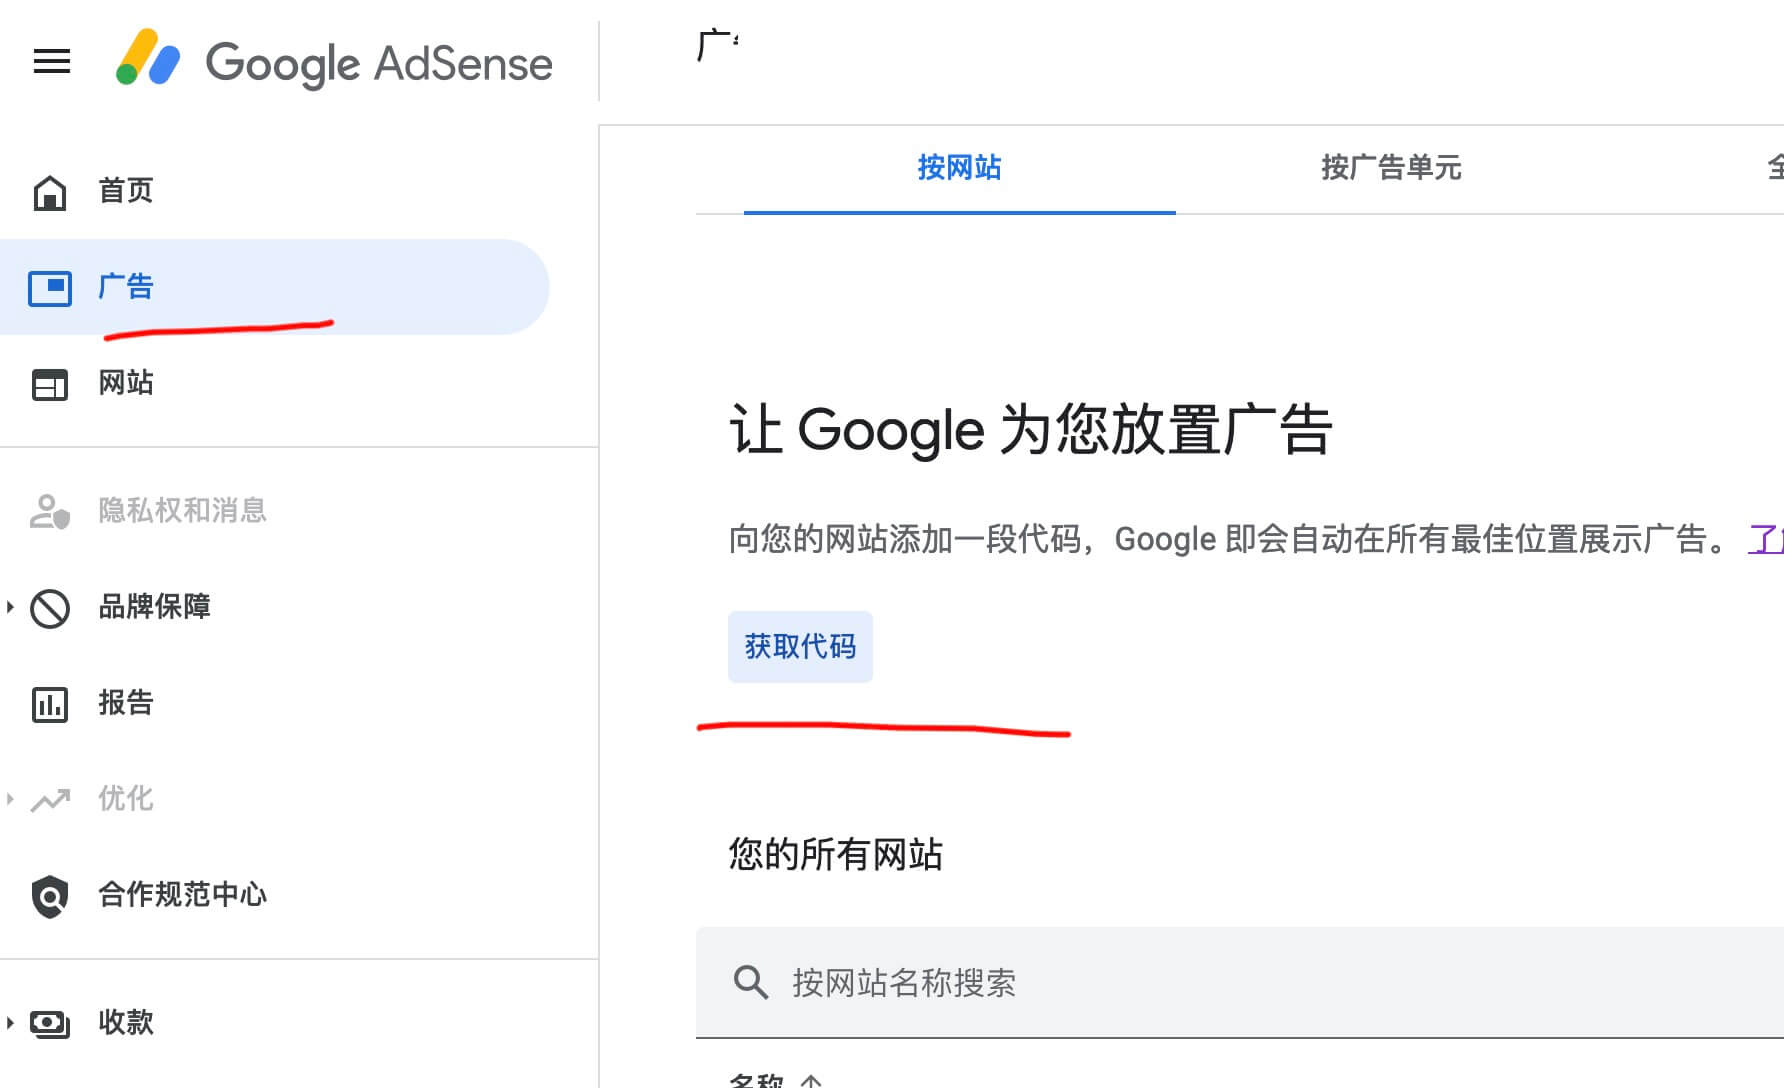The image size is (1784, 1088).
Task: Click the search magnifier icon
Action: point(750,982)
